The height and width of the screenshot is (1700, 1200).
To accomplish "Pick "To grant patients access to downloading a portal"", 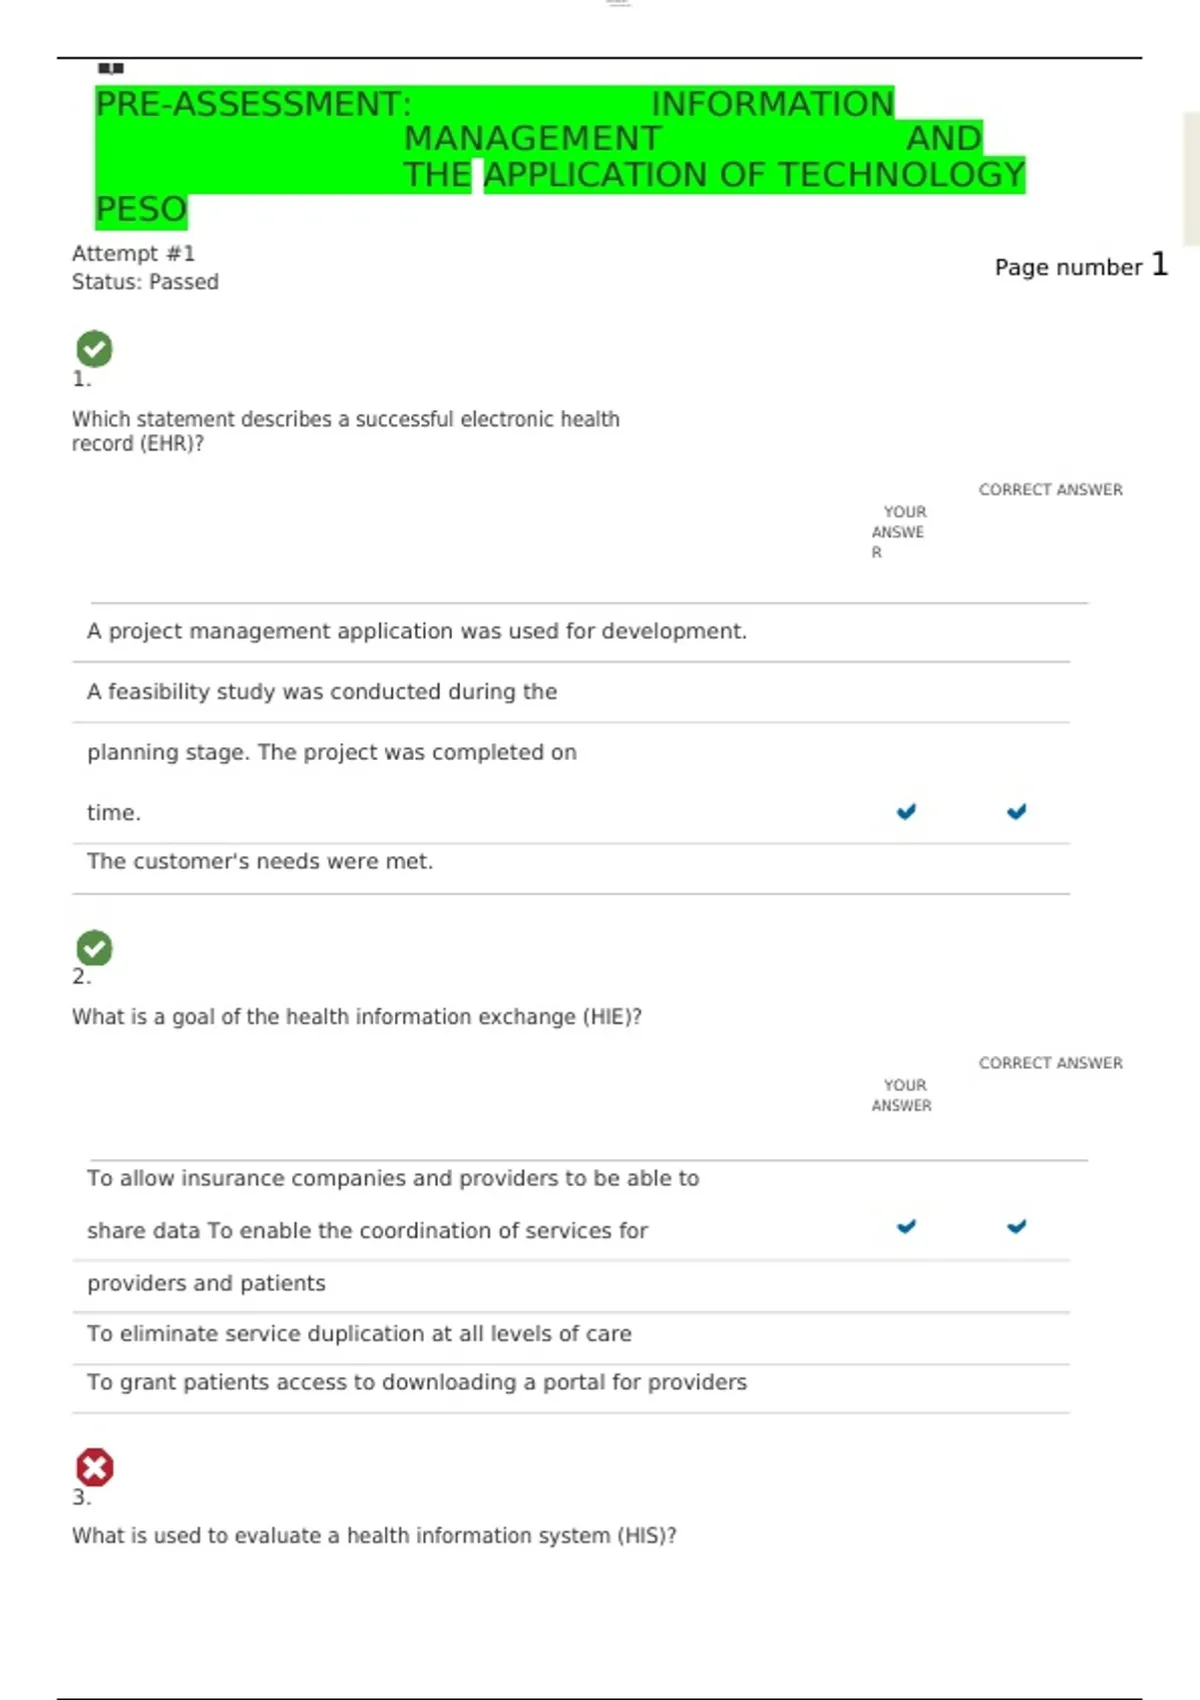I will [416, 1383].
